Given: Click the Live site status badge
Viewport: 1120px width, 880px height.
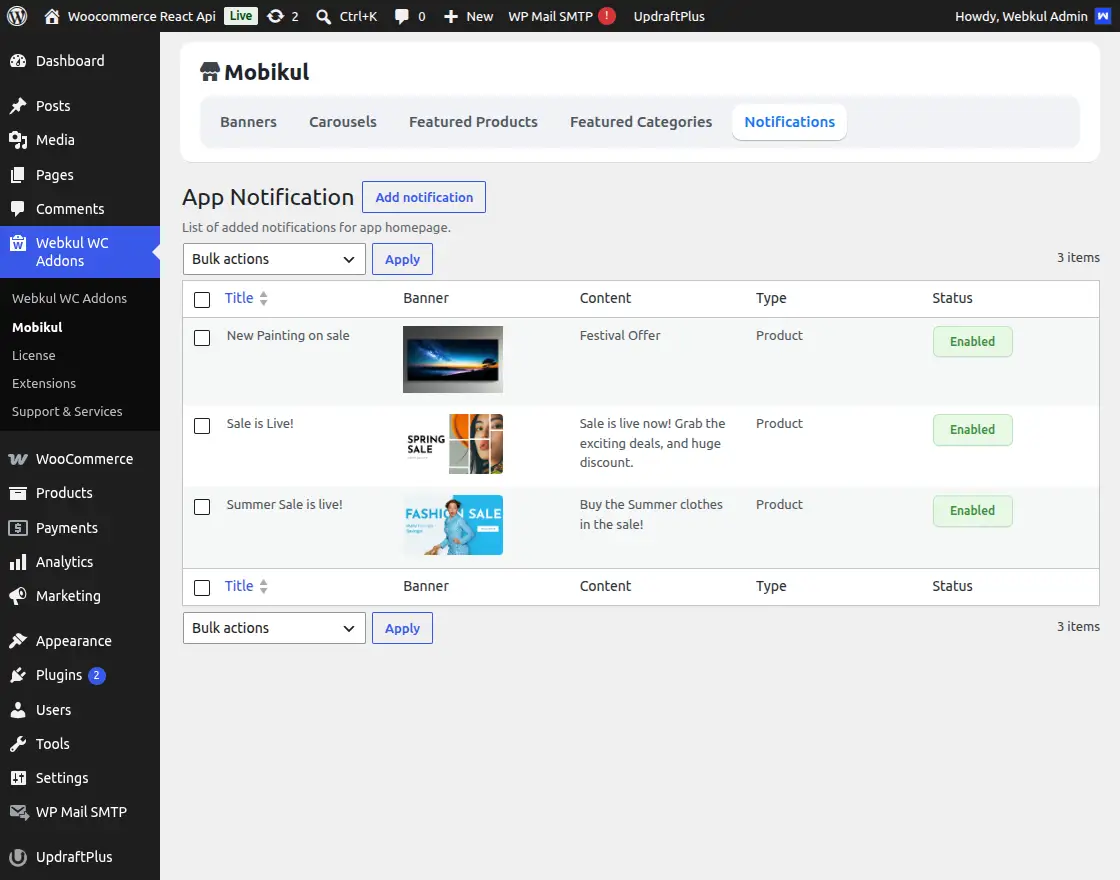Looking at the screenshot, I should coord(241,16).
